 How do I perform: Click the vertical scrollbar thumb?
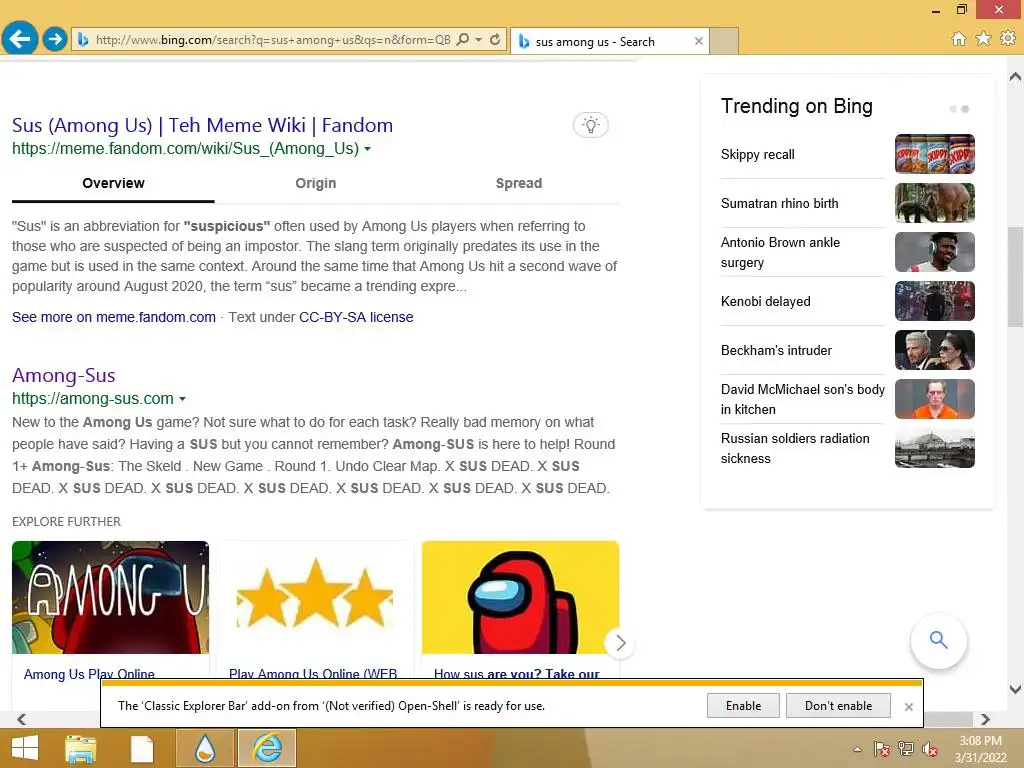(x=1015, y=276)
